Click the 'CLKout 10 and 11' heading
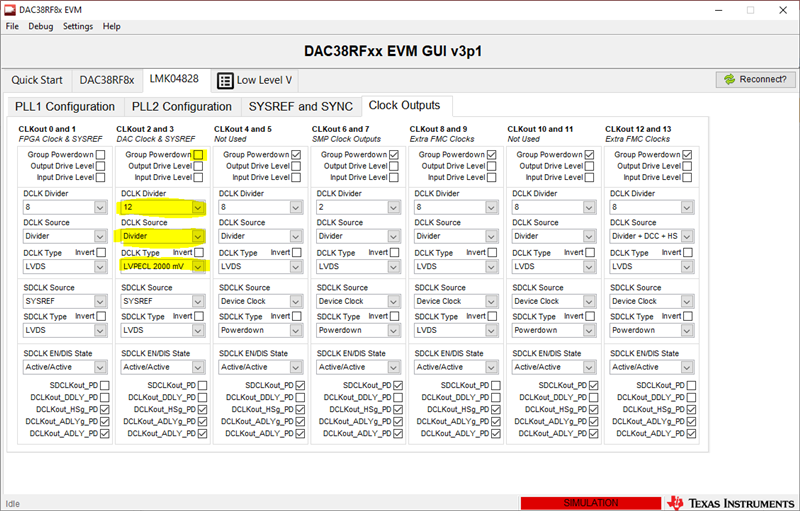This screenshot has width=800, height=511. tap(540, 129)
